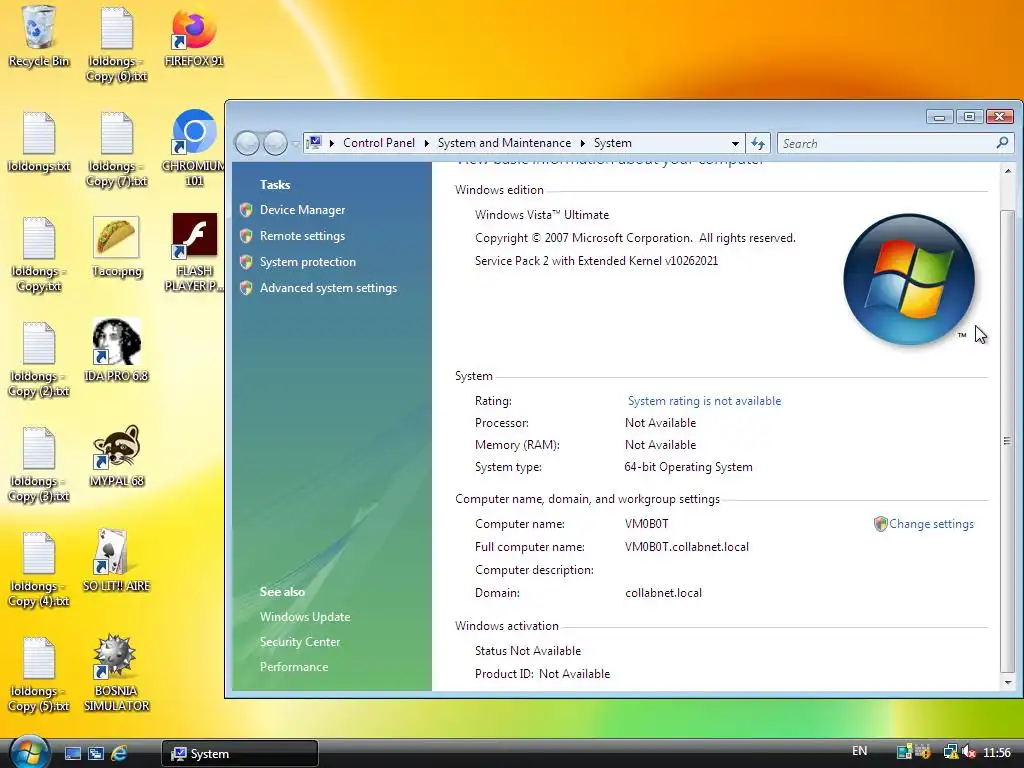Image resolution: width=1024 pixels, height=768 pixels.
Task: Click Change settings link
Action: pyautogui.click(x=931, y=524)
